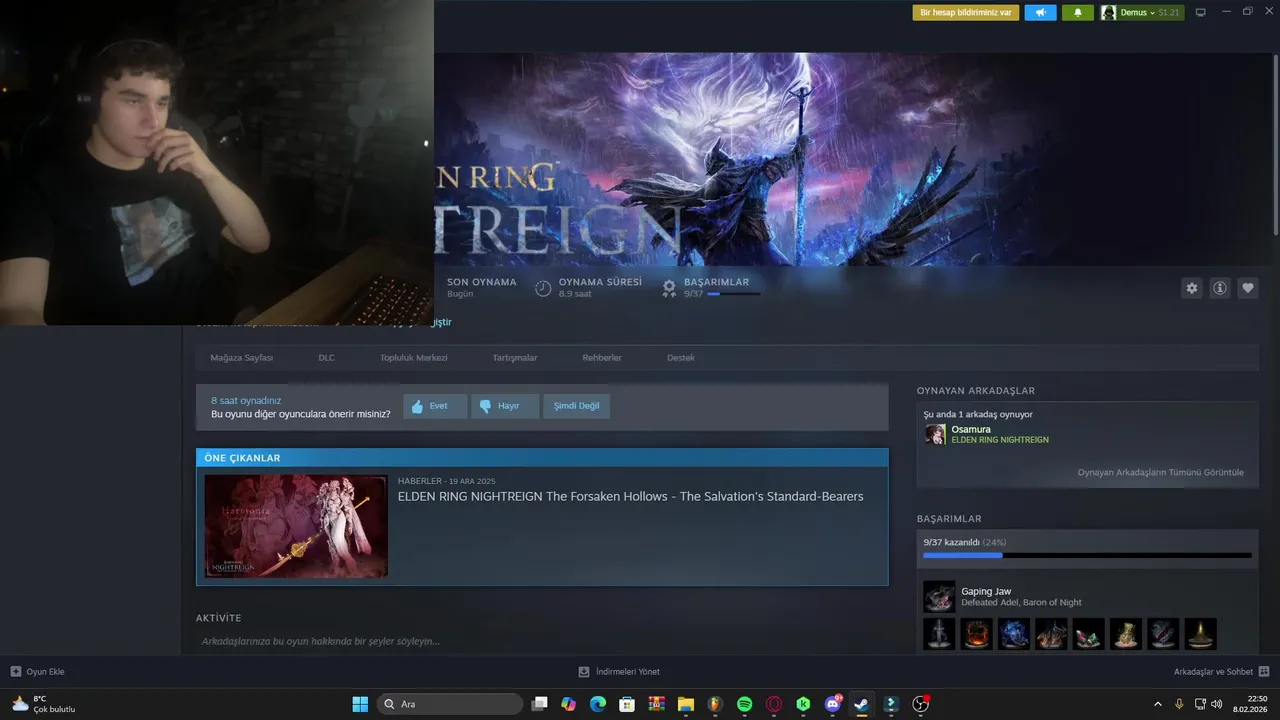The image size is (1280, 720).
Task: Click the play time clock icon
Action: click(x=543, y=288)
